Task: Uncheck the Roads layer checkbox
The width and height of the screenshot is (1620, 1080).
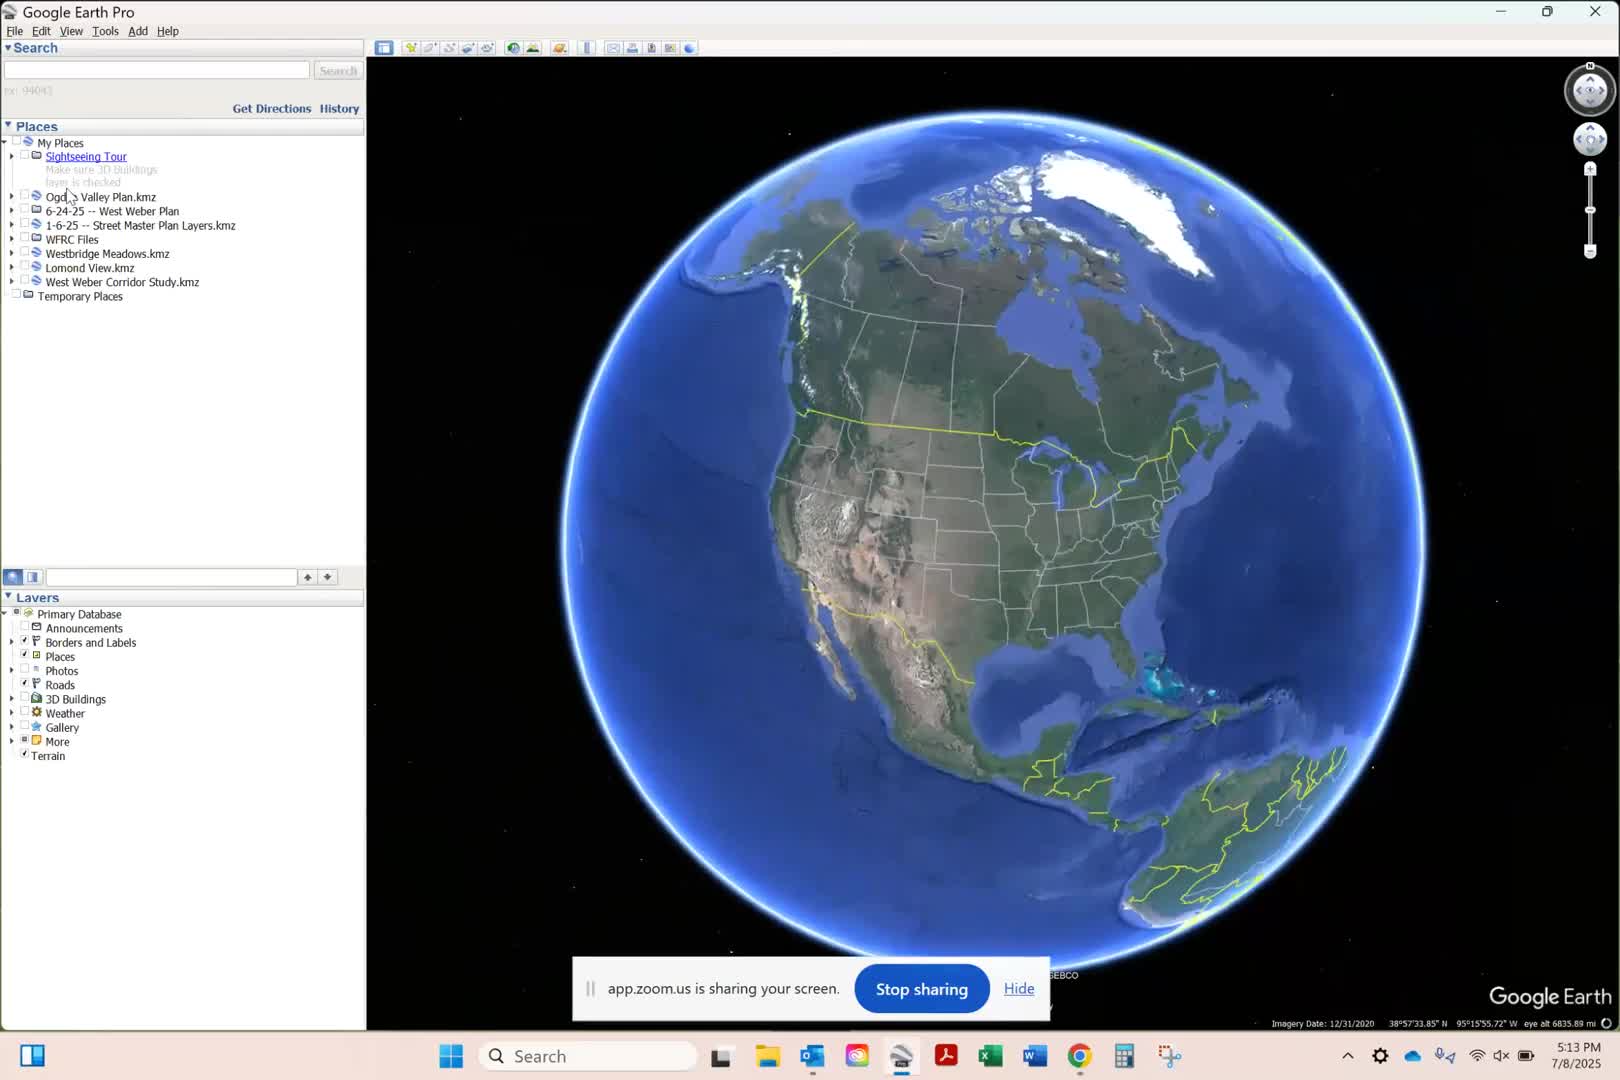Action: tap(25, 683)
